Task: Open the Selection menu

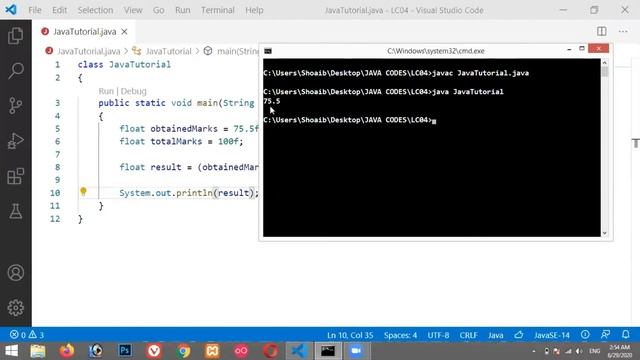Action: click(96, 10)
